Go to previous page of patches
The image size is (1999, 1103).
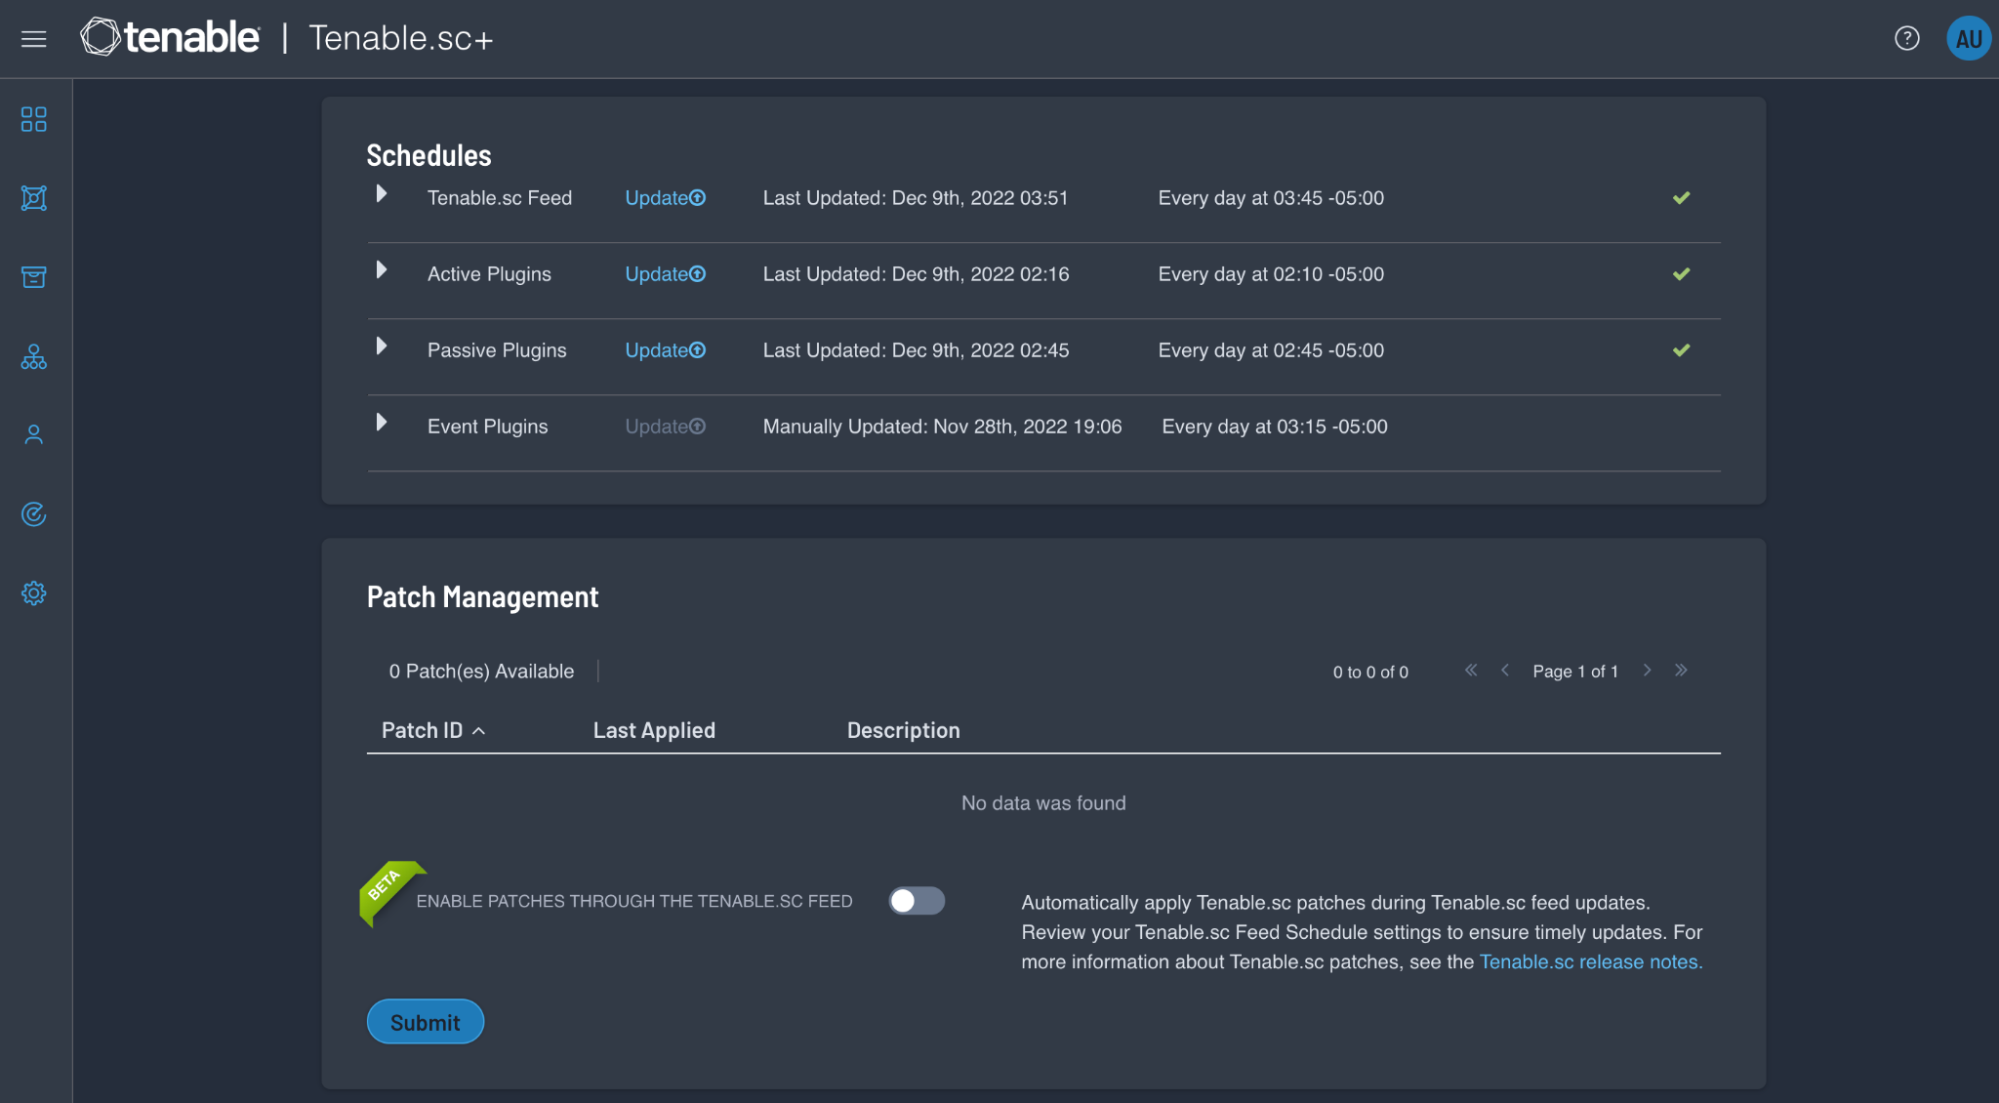pos(1504,670)
